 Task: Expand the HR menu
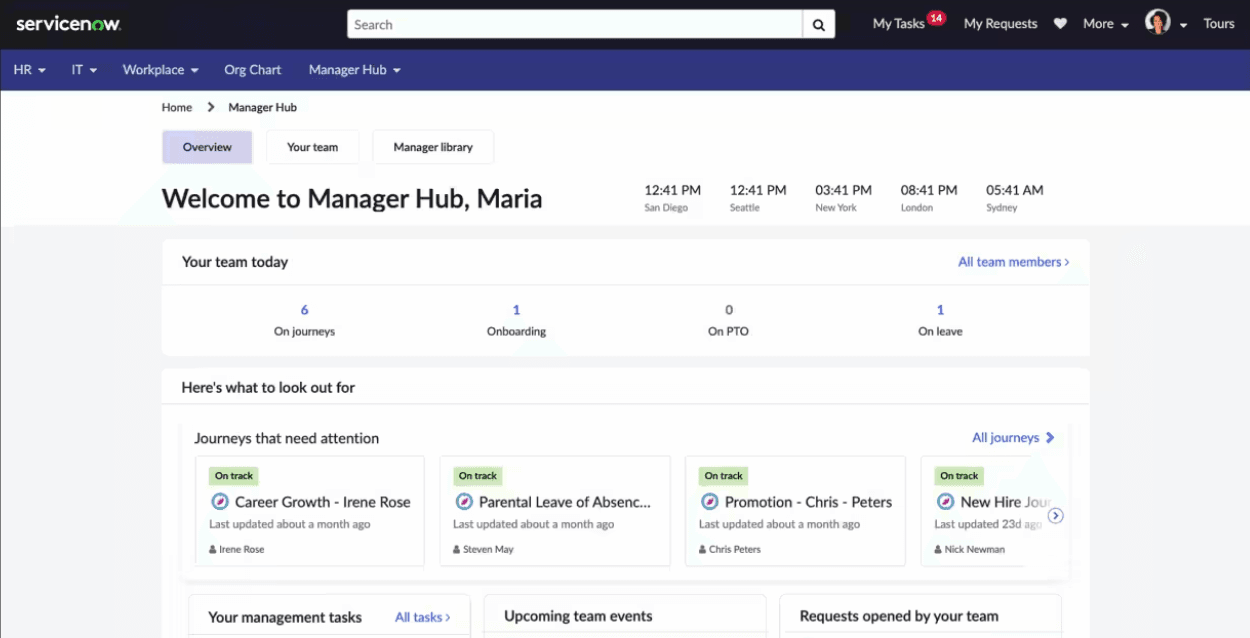coord(30,70)
